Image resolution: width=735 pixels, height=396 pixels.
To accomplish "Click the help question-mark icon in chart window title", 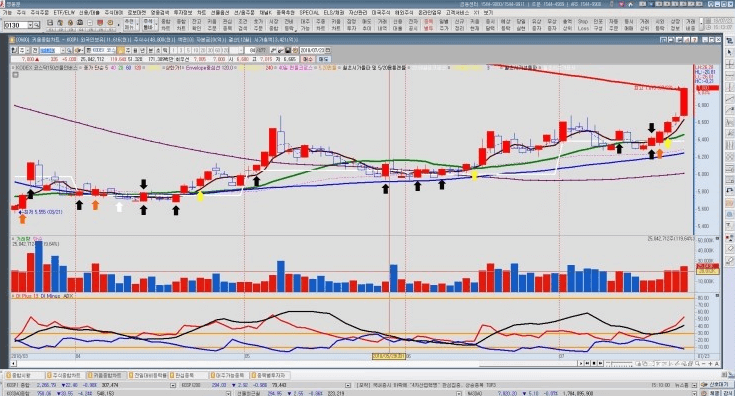I will pos(694,40).
